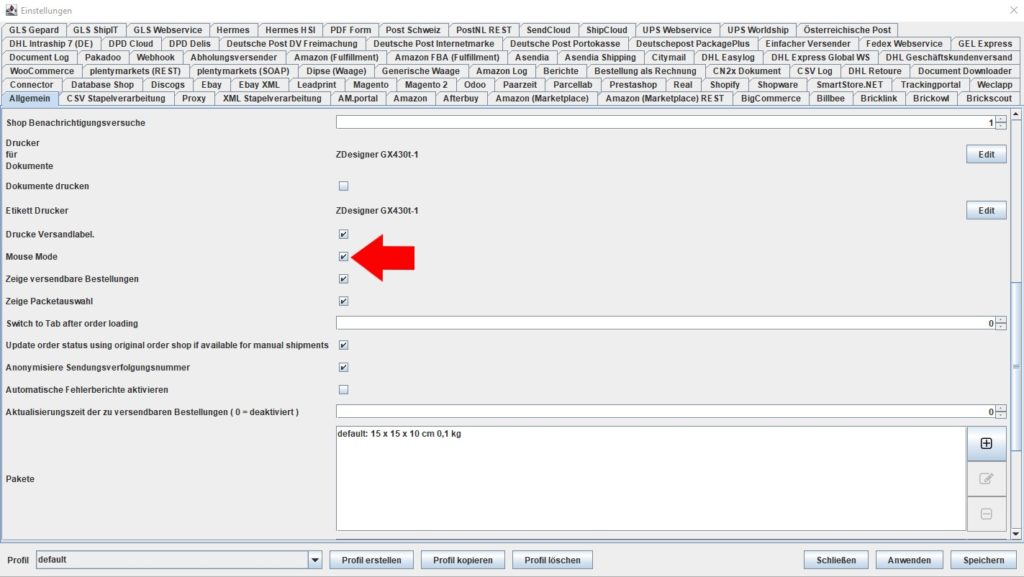The image size is (1024, 577).
Task: Click the scrollbar up arrow
Action: pos(1016,114)
